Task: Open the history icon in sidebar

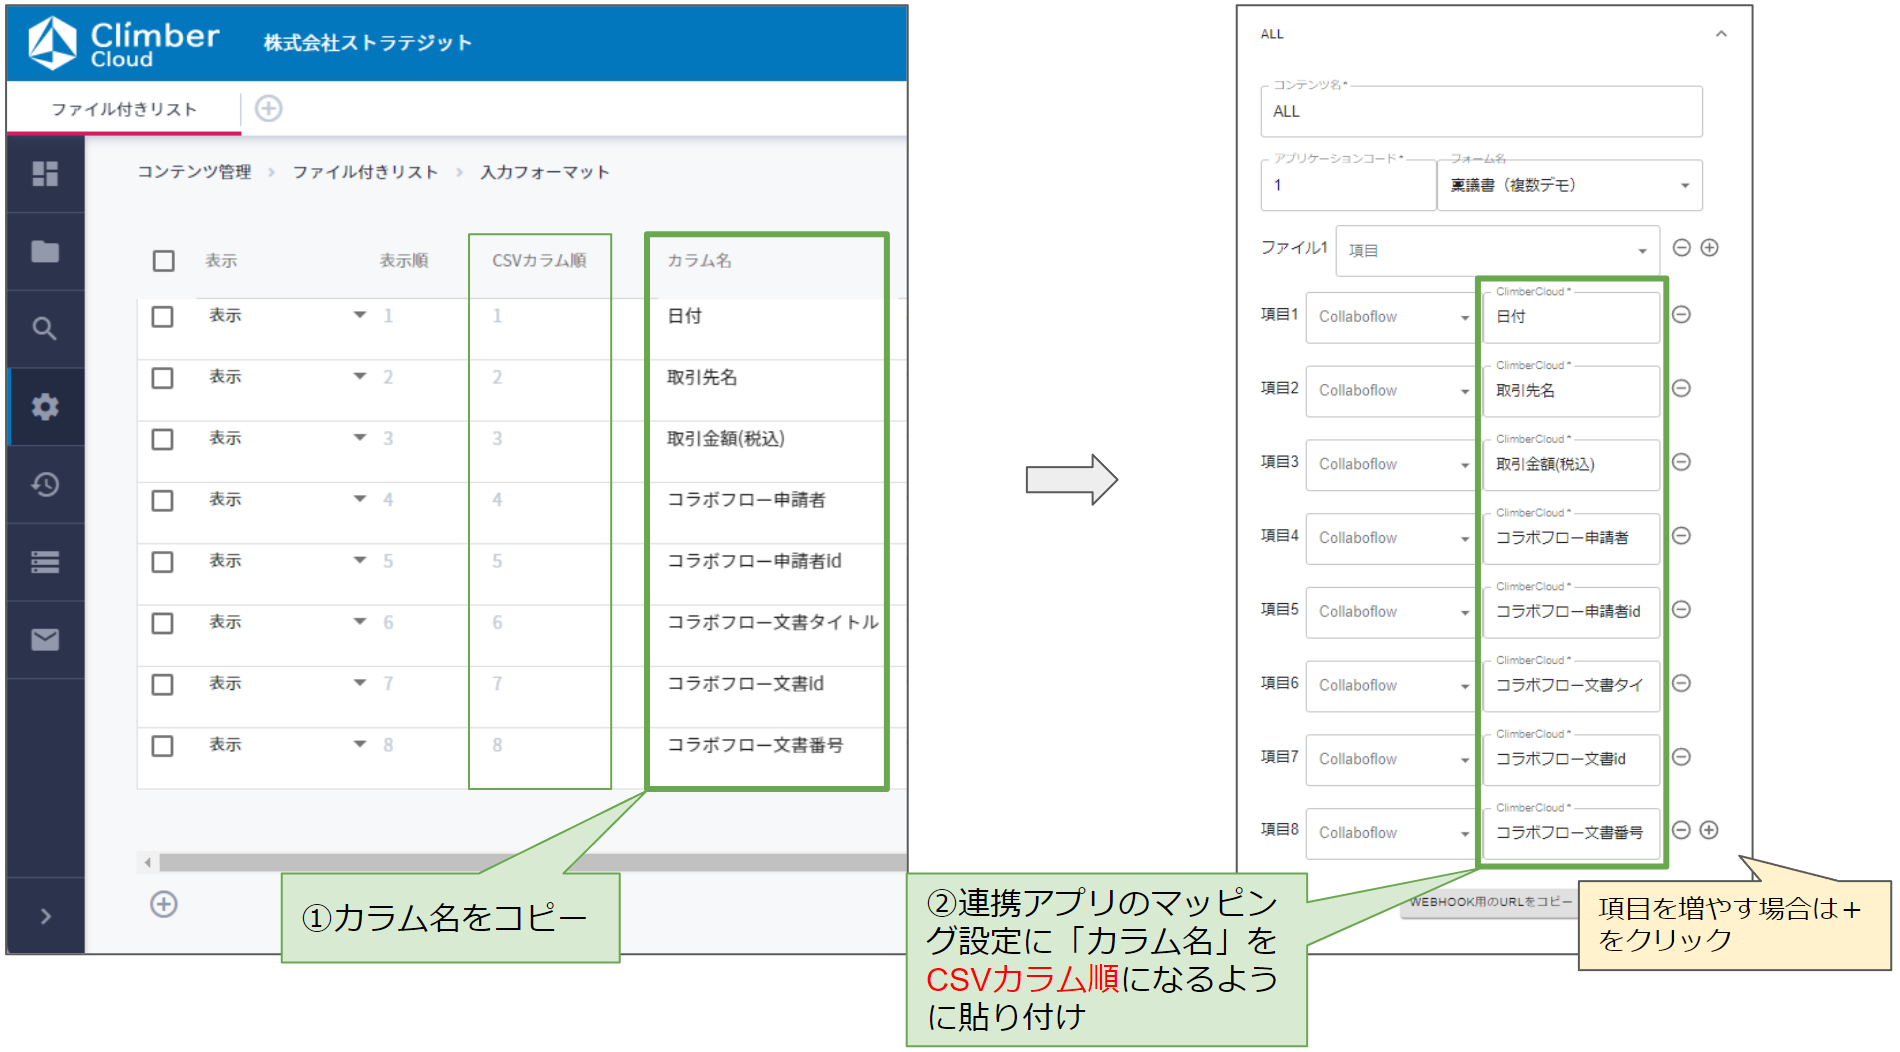Action: [x=45, y=485]
